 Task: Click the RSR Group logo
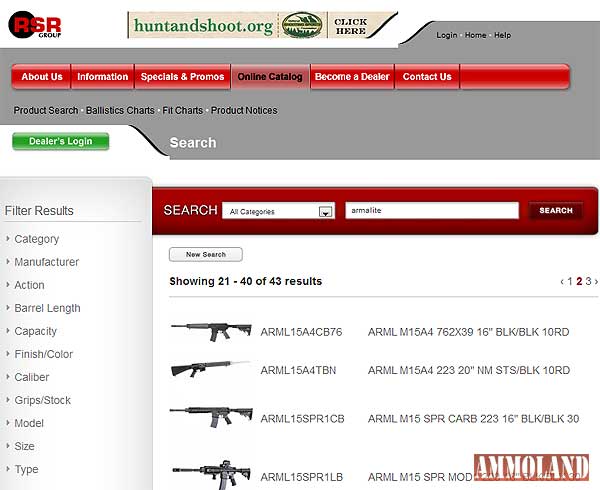pos(34,25)
